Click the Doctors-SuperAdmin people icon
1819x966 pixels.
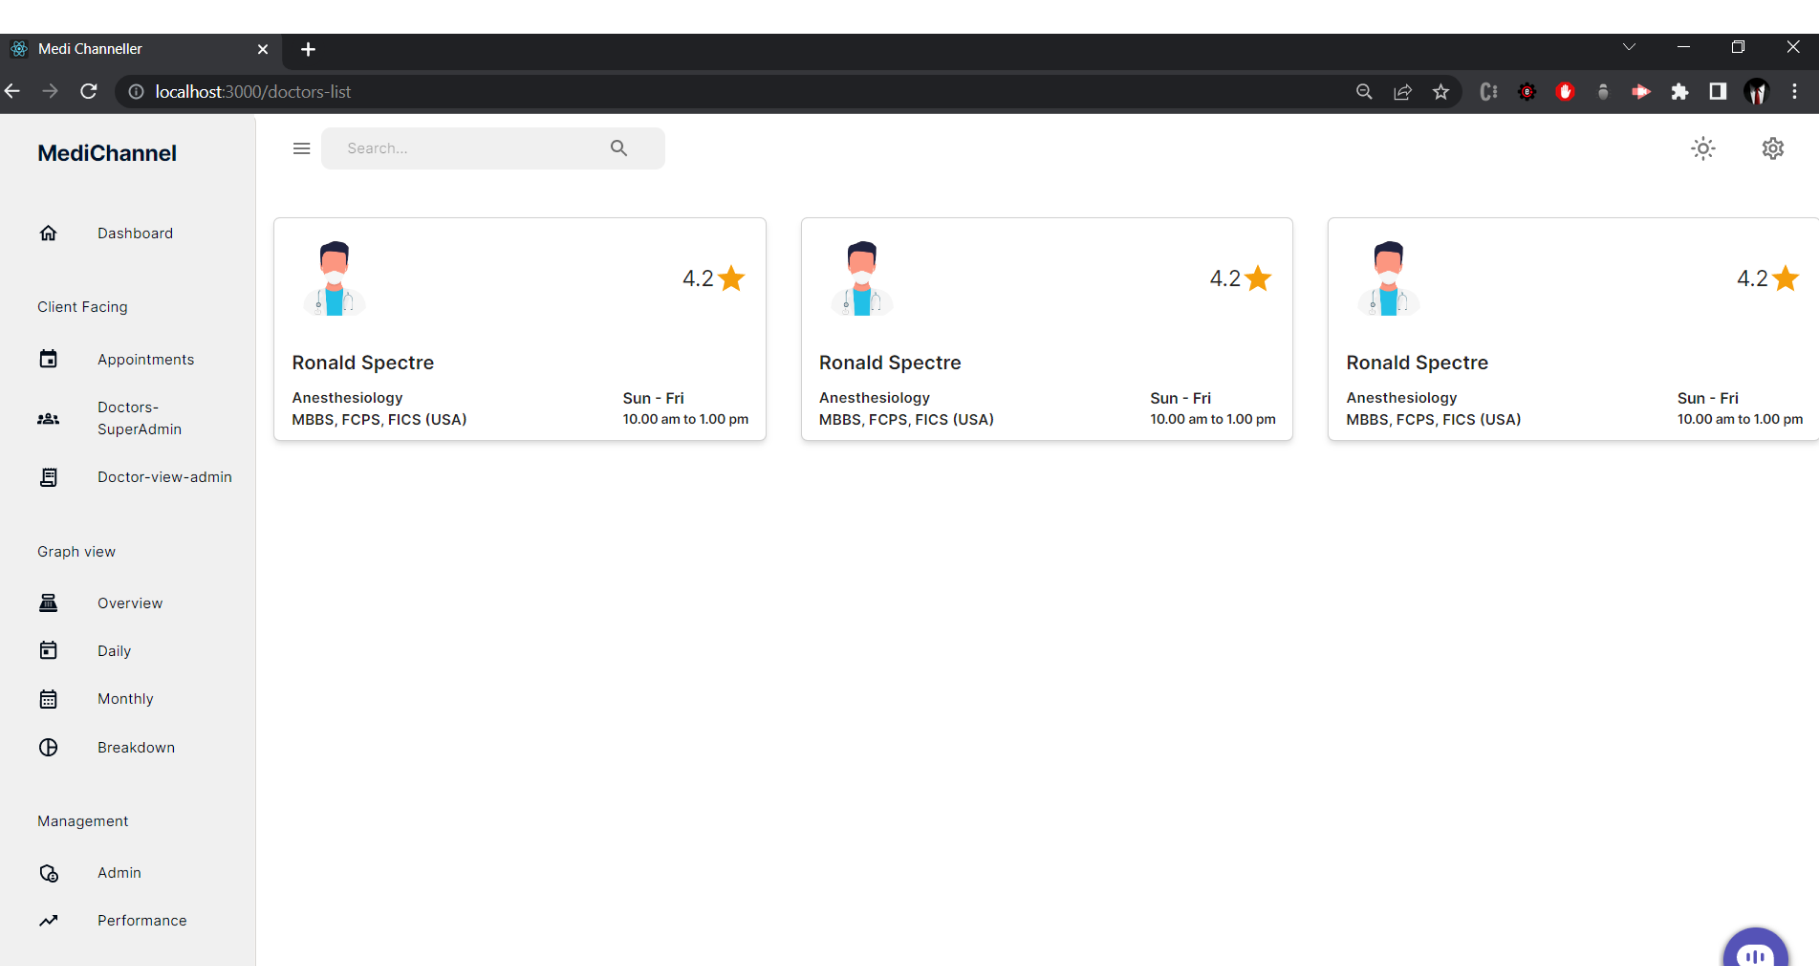click(x=48, y=418)
